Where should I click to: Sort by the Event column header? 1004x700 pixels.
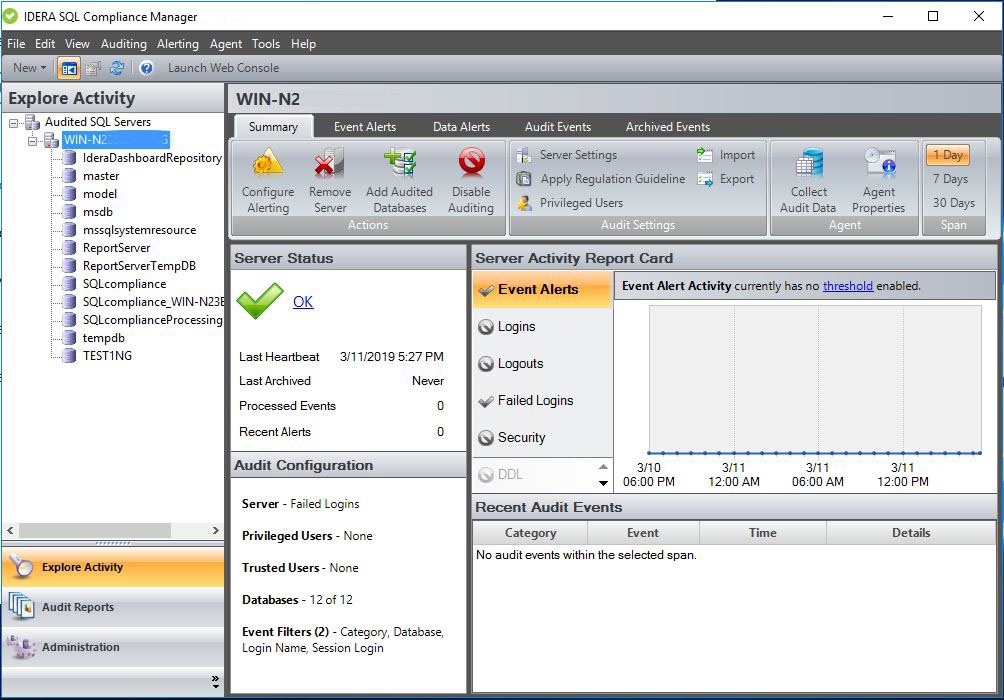coord(643,533)
